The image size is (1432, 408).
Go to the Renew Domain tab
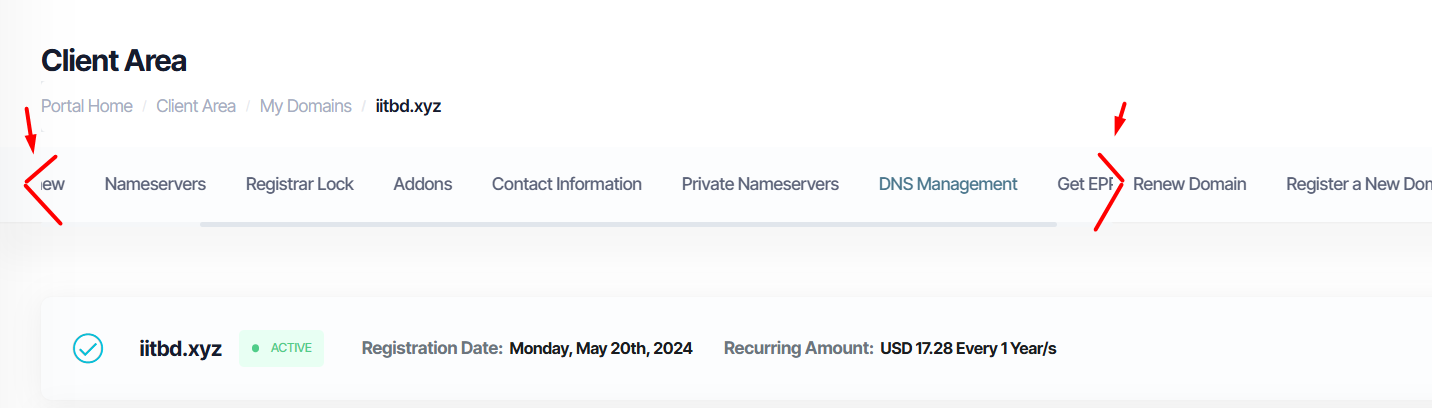click(x=1190, y=184)
